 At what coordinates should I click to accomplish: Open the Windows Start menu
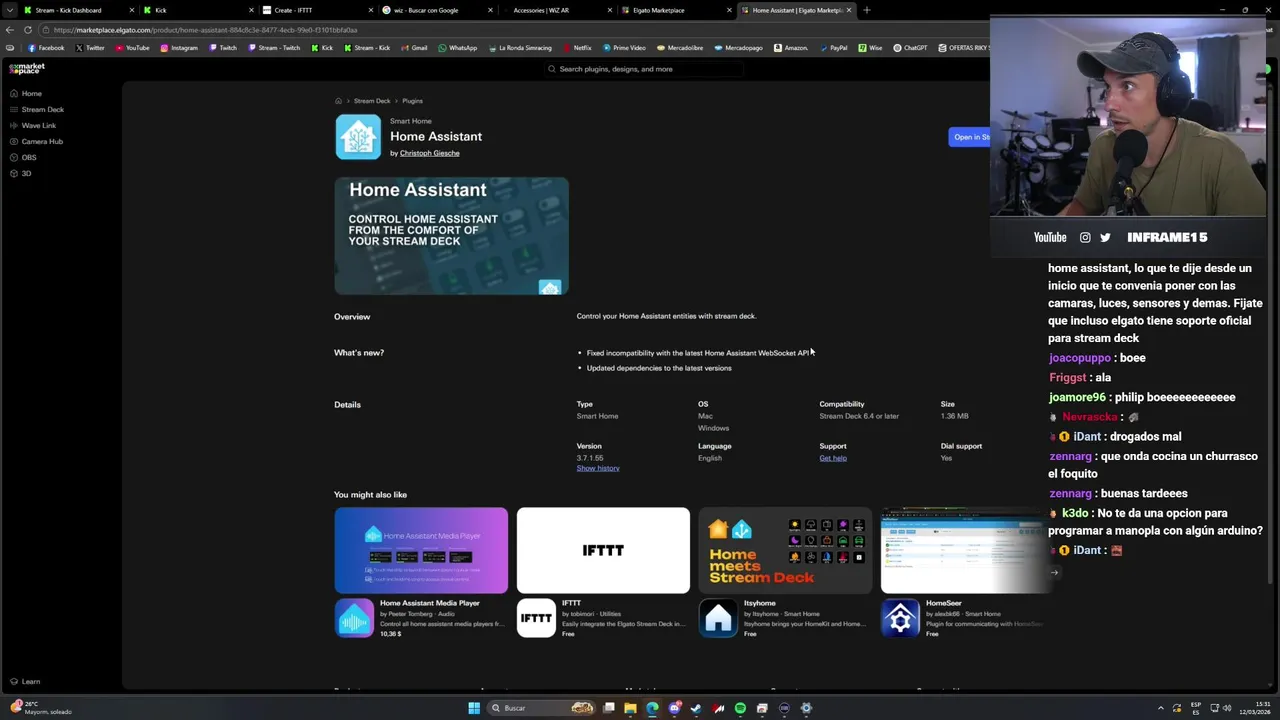coord(474,708)
